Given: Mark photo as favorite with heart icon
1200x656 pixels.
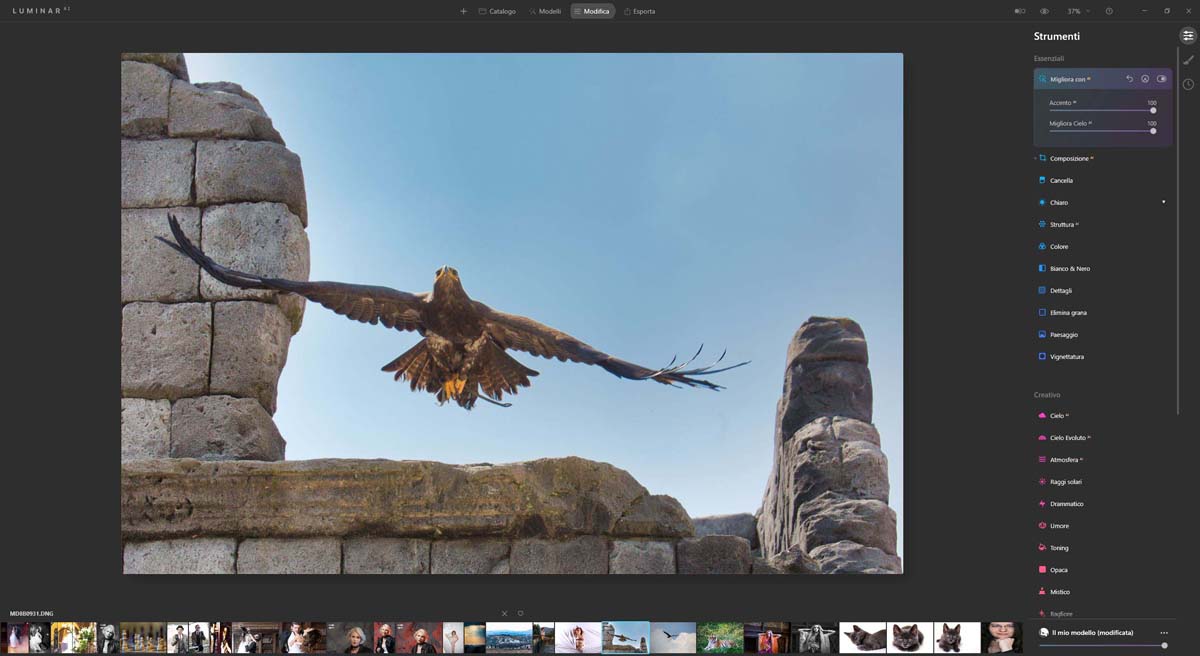Looking at the screenshot, I should pyautogui.click(x=520, y=613).
